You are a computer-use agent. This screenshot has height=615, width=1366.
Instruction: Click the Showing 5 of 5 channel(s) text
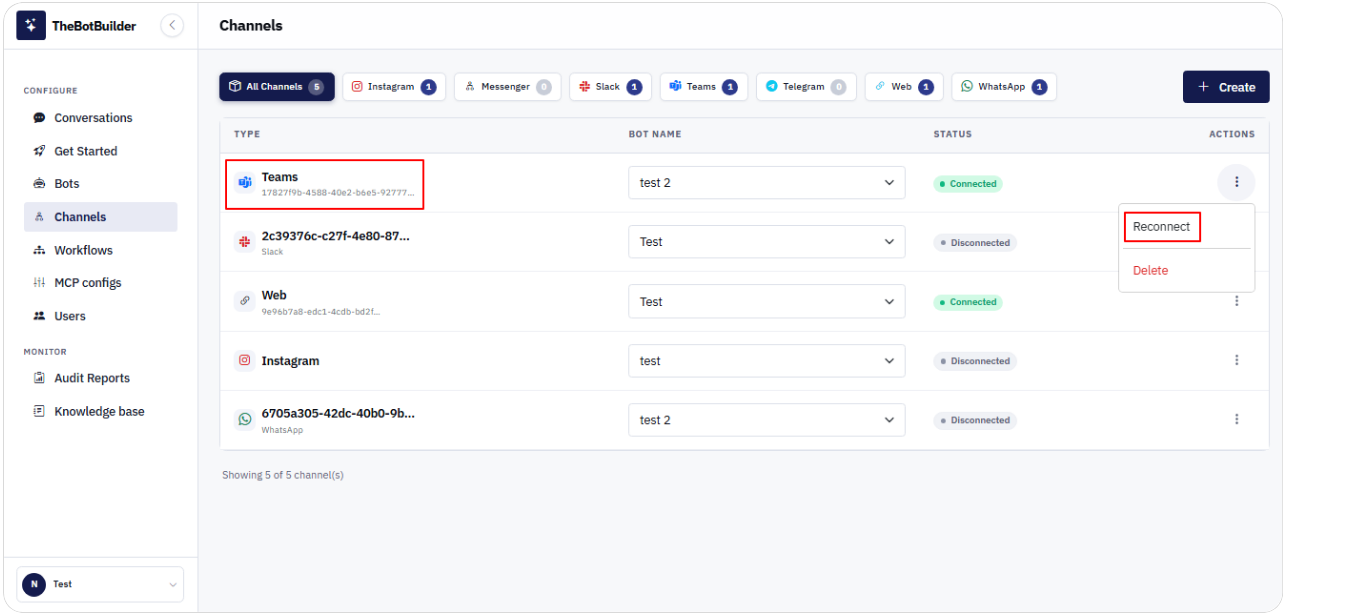283,475
